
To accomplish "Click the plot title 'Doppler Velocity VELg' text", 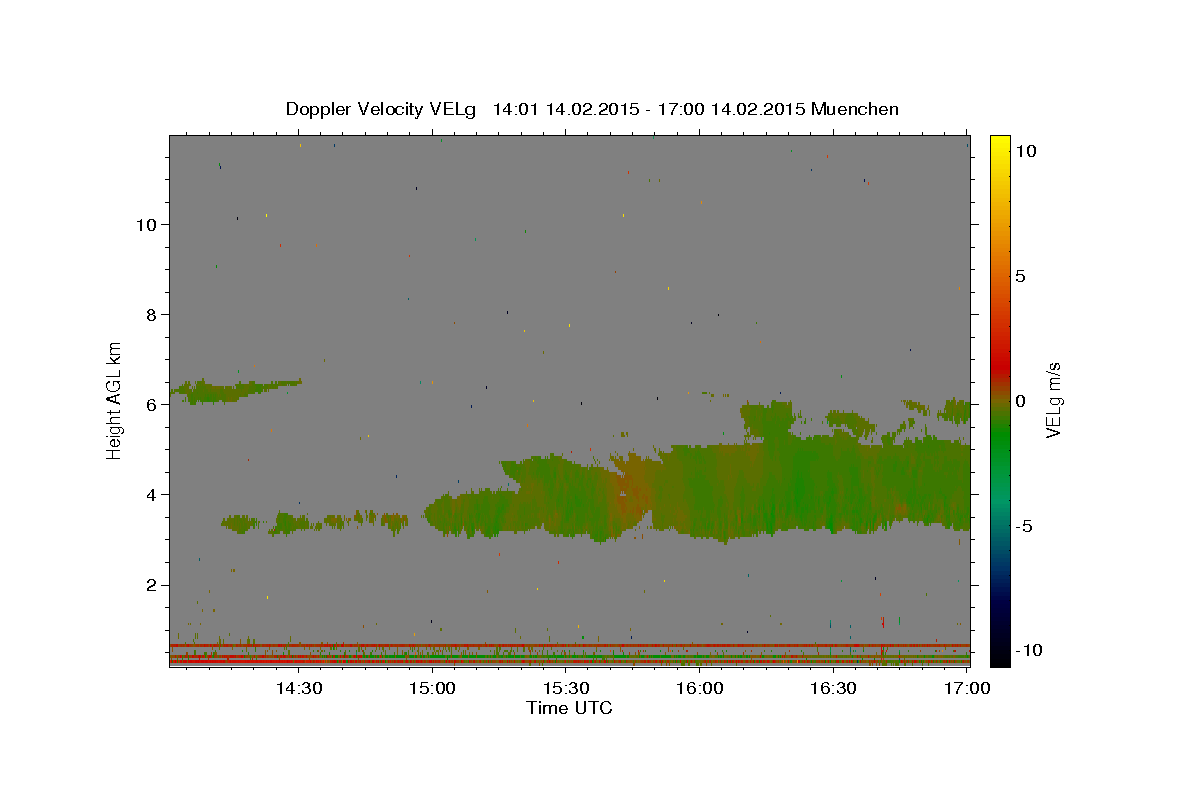I will pos(382,109).
